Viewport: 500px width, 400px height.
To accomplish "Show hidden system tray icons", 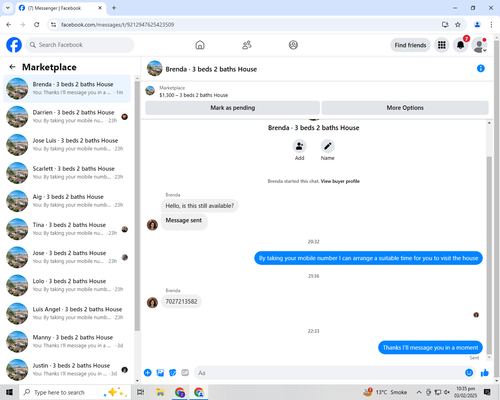I will pos(419,392).
